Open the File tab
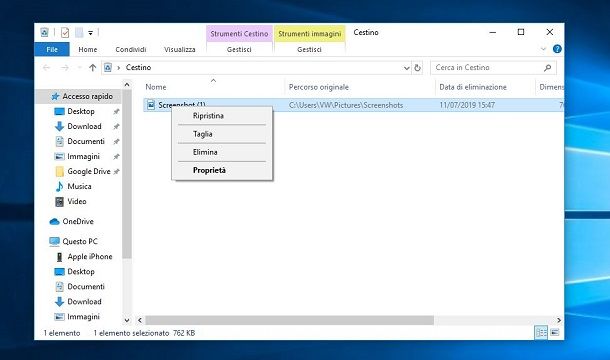610x360 pixels. (52, 49)
